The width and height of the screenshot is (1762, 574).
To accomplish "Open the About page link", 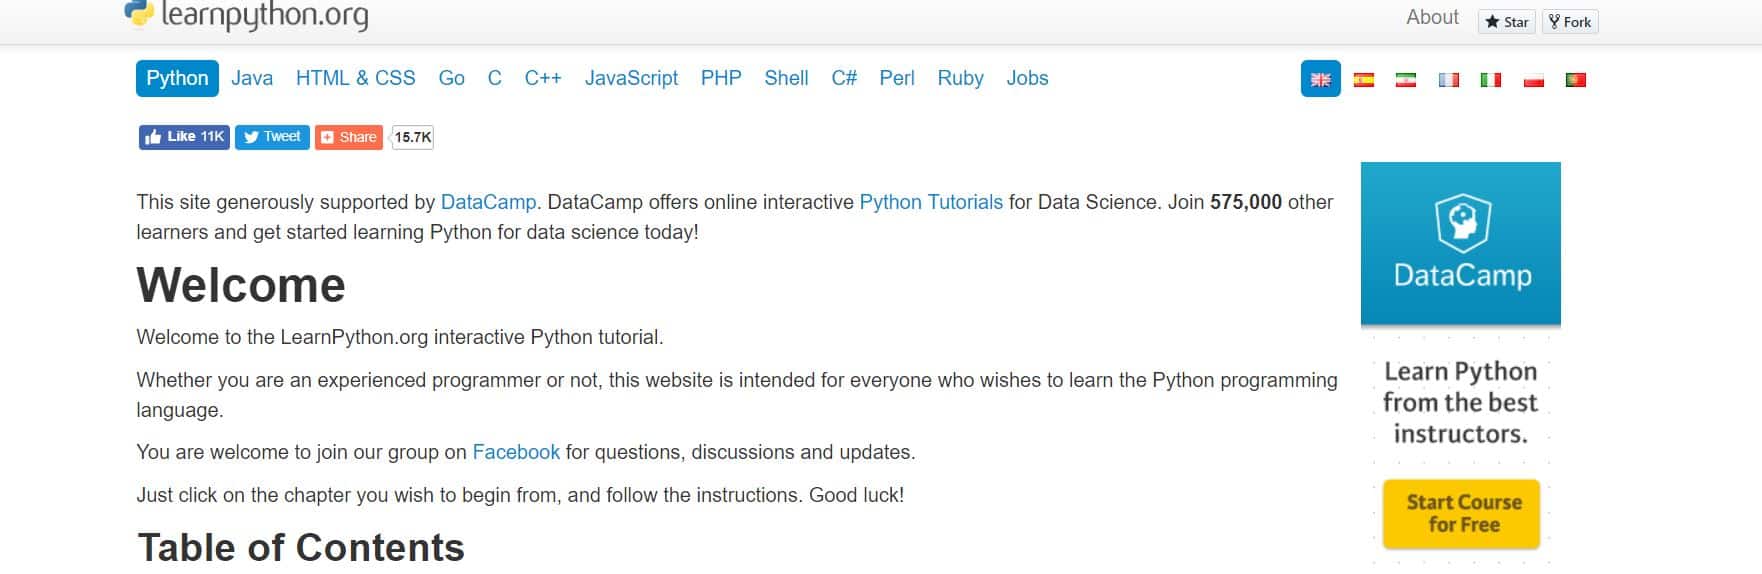I will coord(1432,17).
